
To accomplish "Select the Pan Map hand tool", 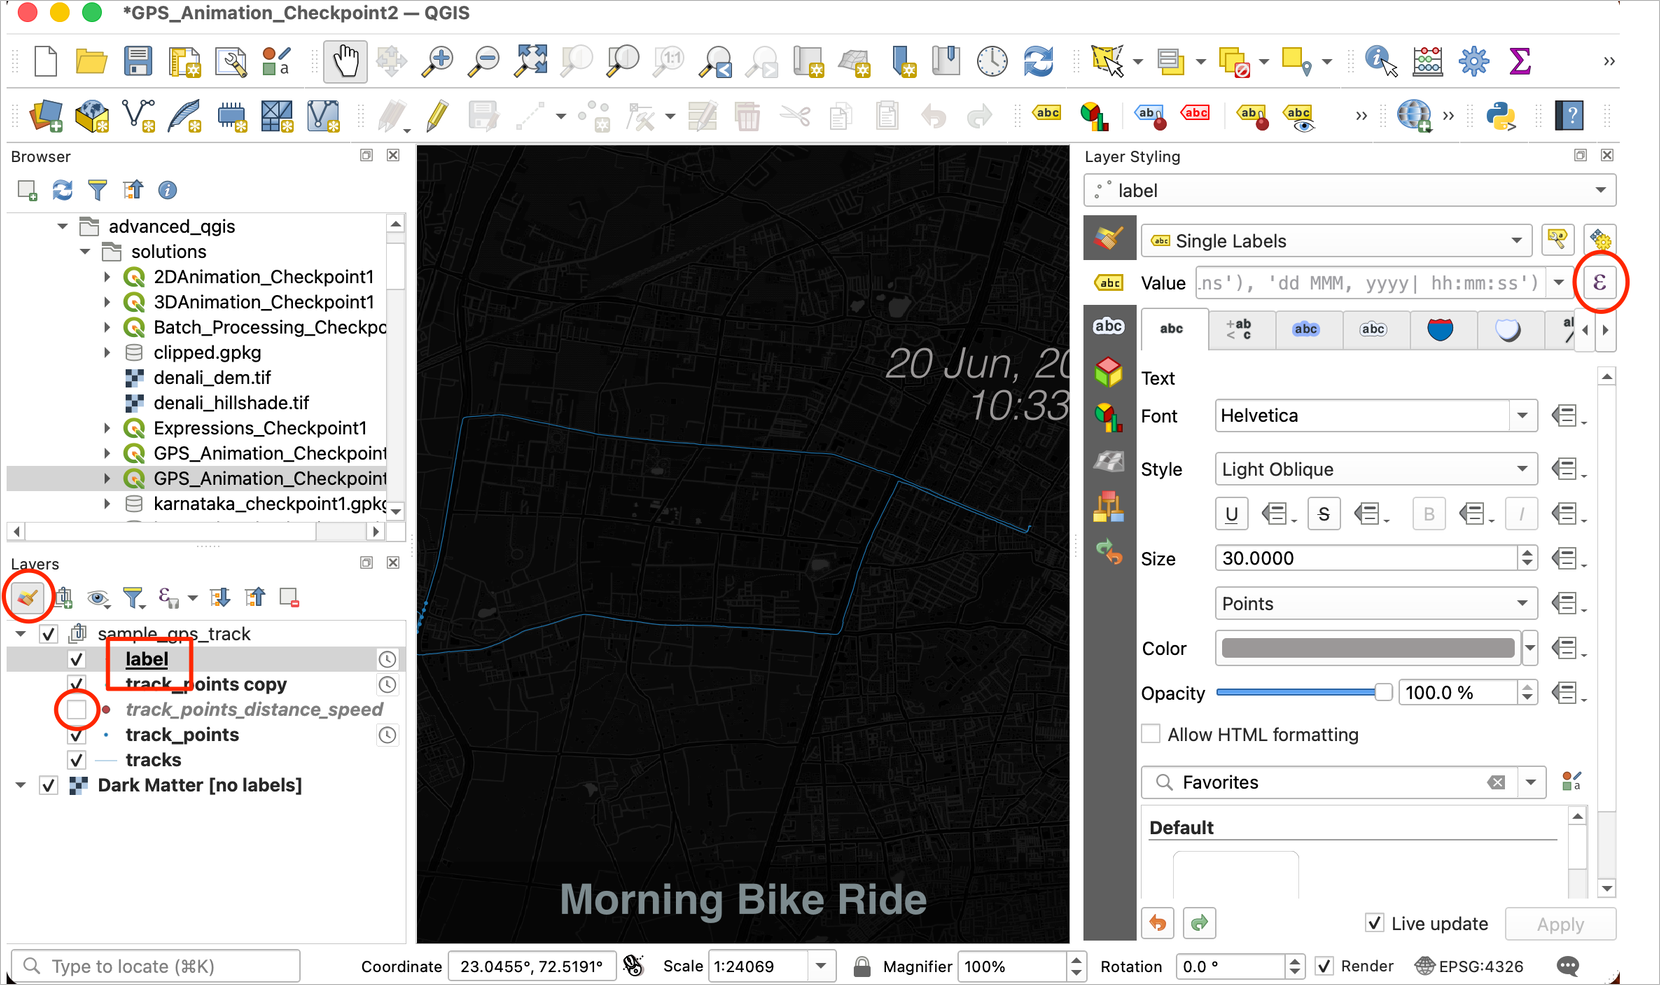I will [x=345, y=62].
